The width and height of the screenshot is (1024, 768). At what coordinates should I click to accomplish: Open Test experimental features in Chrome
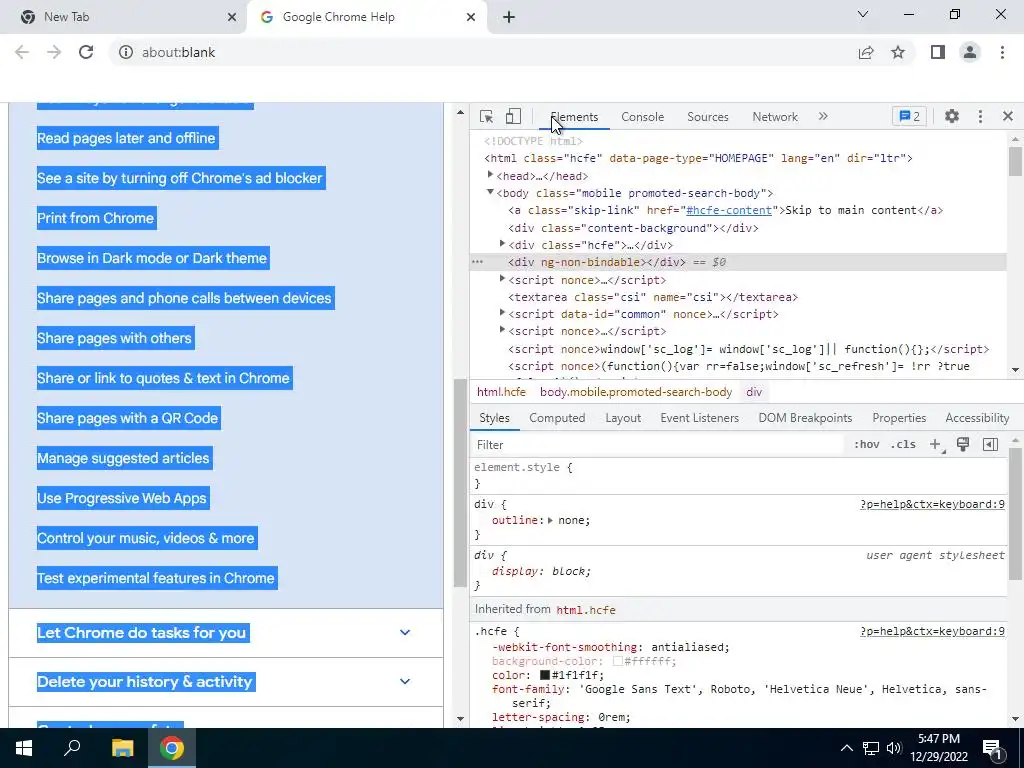(155, 578)
